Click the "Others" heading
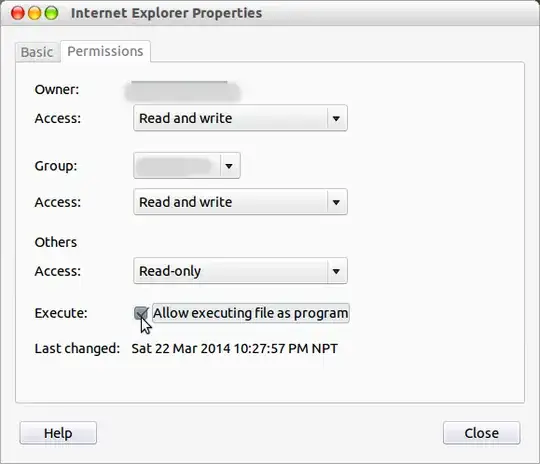This screenshot has height=464, width=540. pyautogui.click(x=56, y=242)
